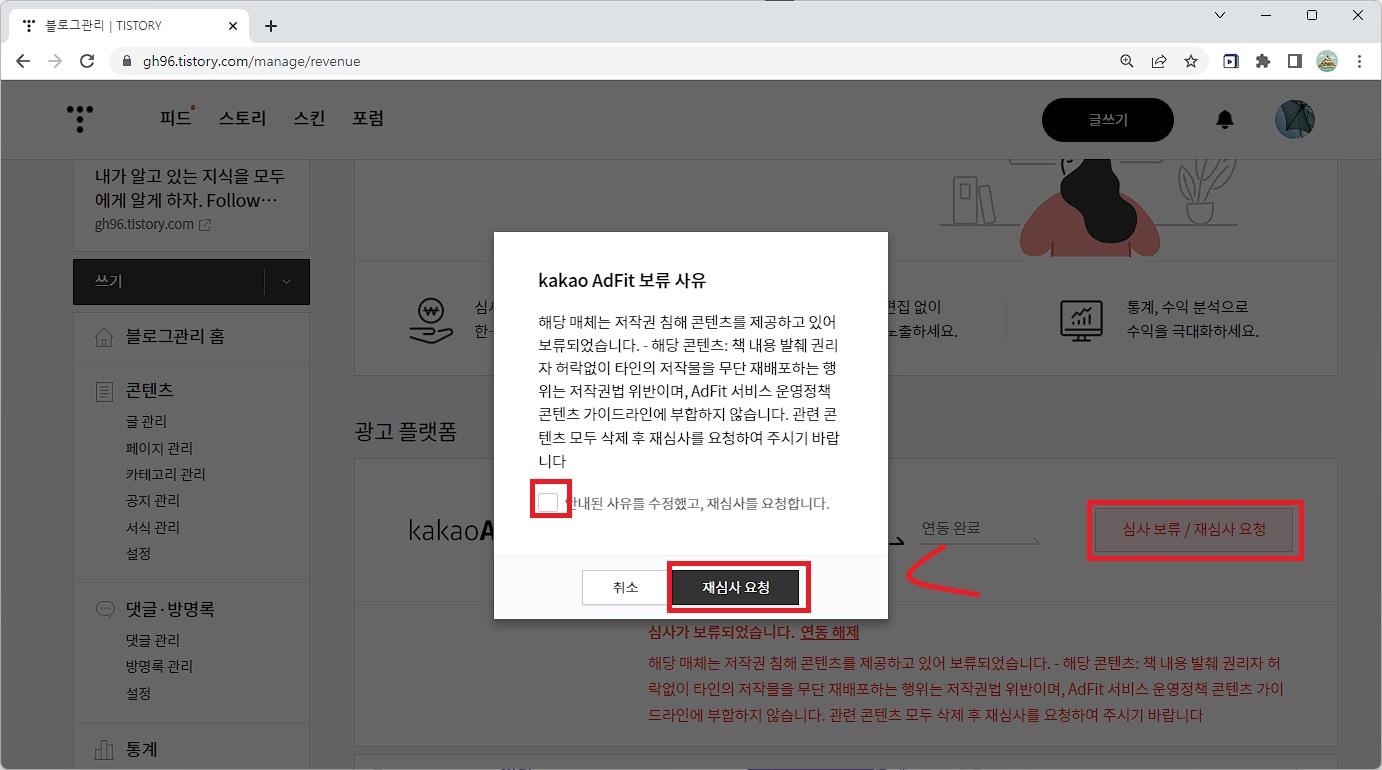1382x770 pixels.
Task: Click the 재심사 요청 button in dialog
Action: point(736,588)
